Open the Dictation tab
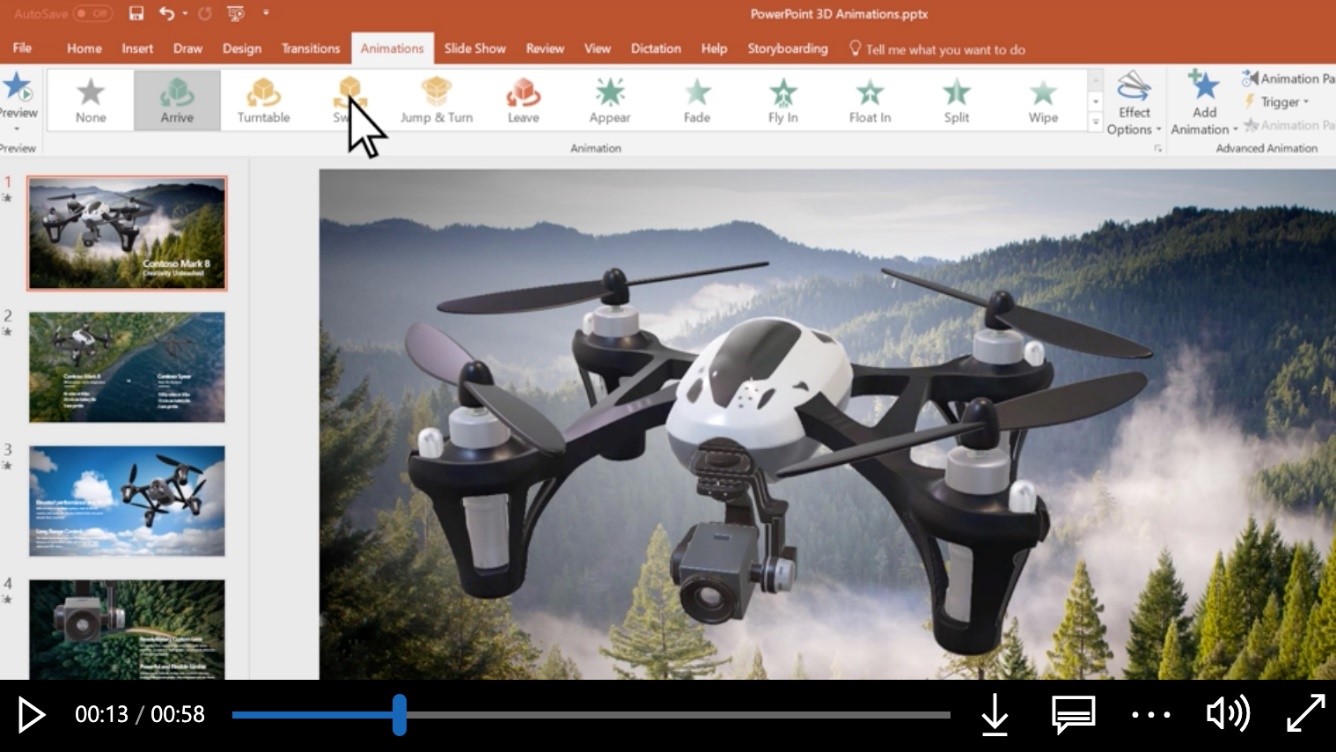Image resolution: width=1336 pixels, height=752 pixels. 656,48
